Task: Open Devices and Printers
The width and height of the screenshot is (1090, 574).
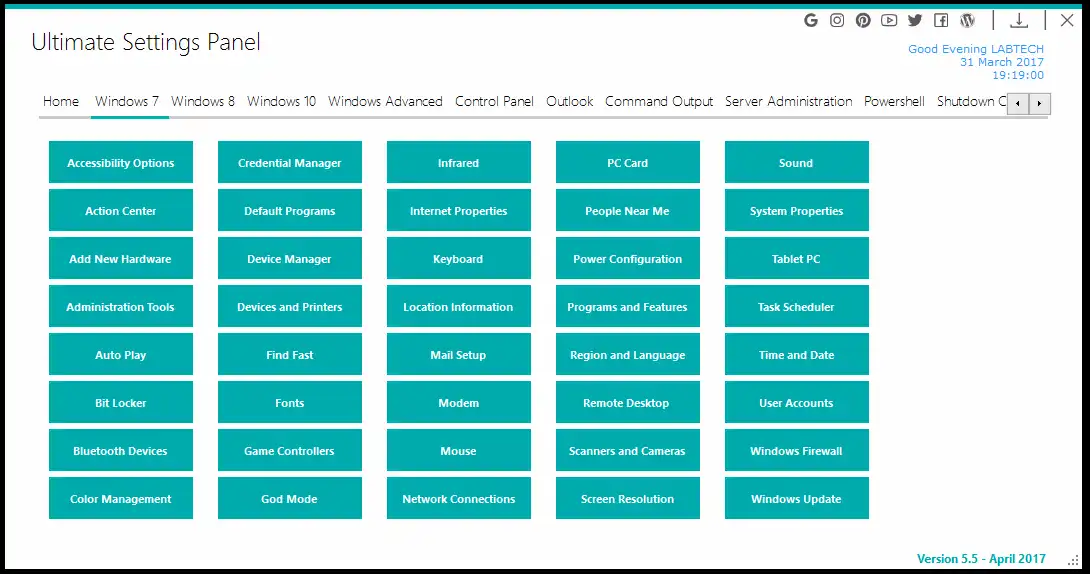Action: click(290, 306)
